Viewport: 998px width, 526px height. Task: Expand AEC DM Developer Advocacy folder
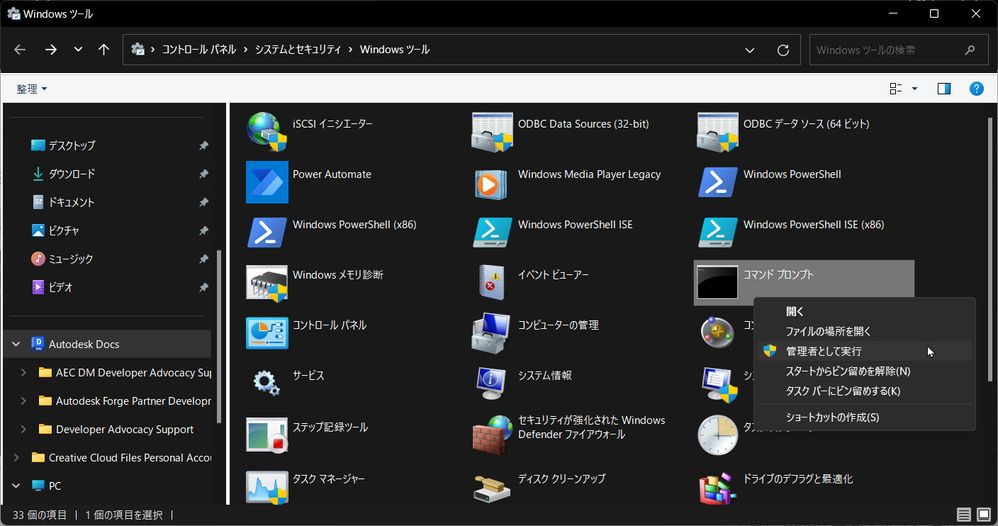click(x=24, y=373)
